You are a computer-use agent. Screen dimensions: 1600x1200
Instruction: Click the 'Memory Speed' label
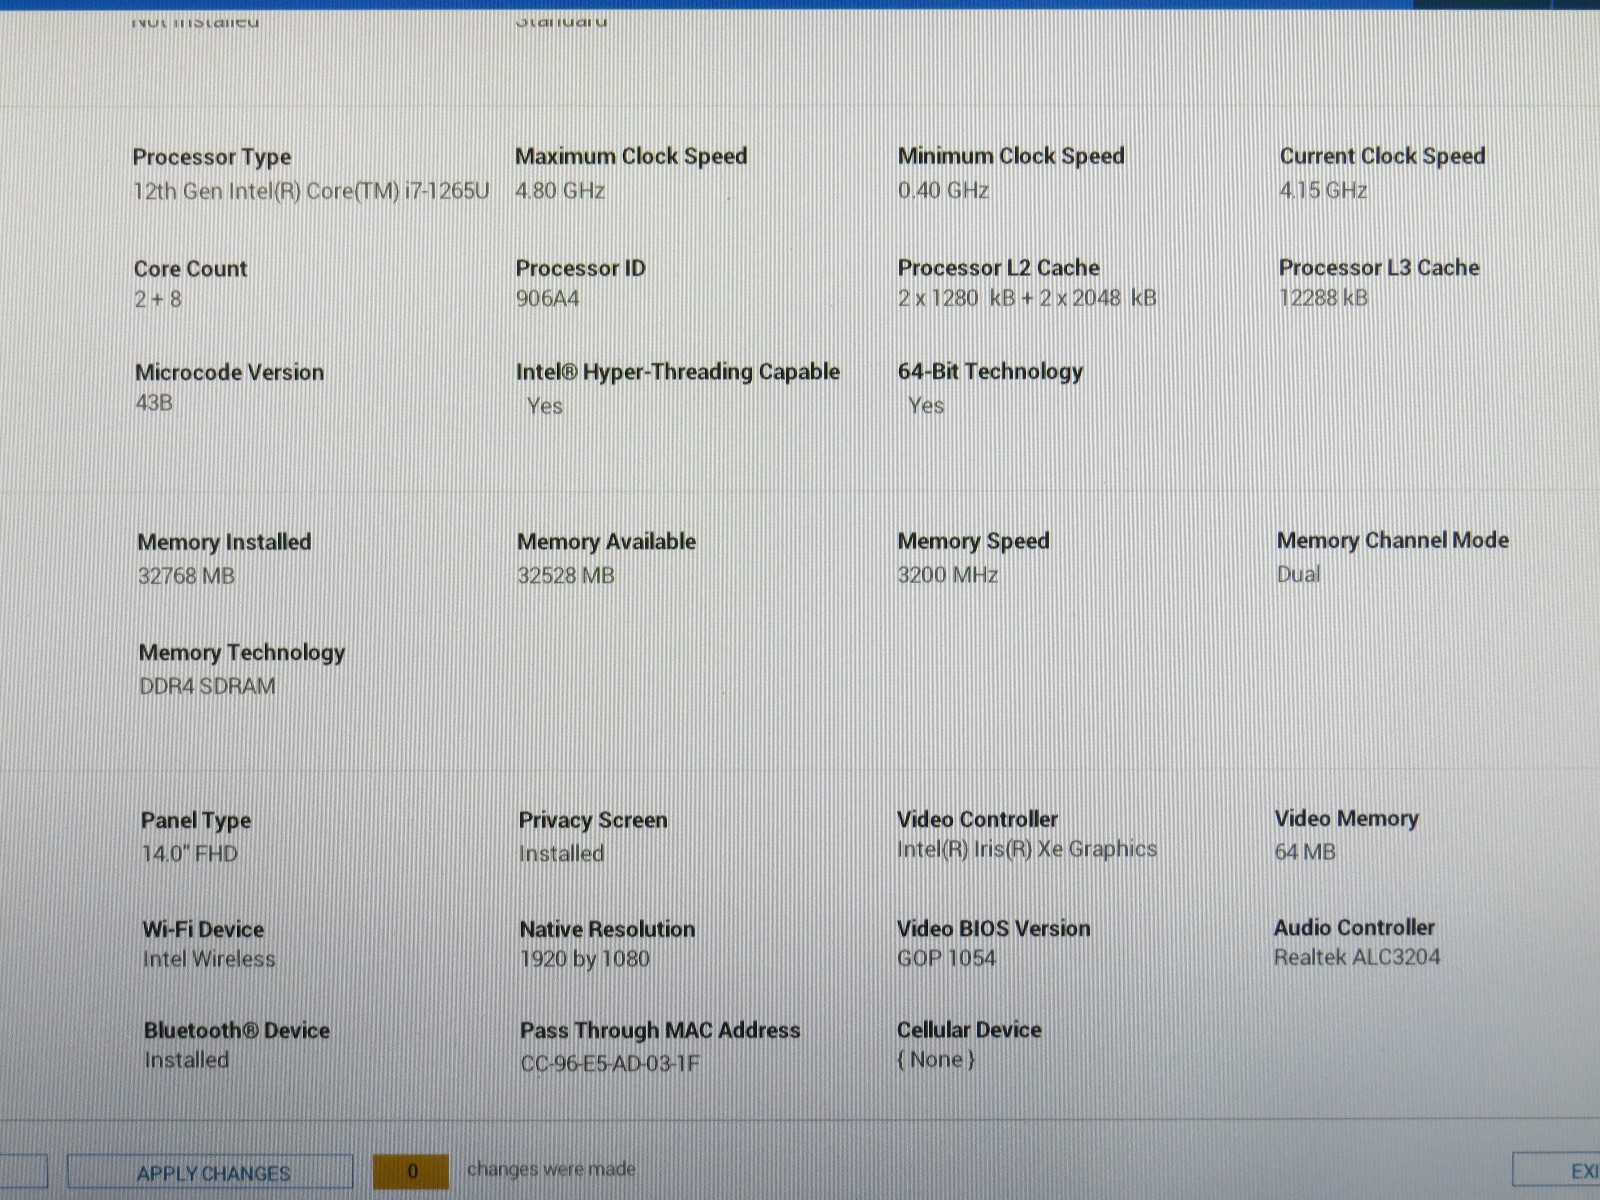(x=973, y=541)
